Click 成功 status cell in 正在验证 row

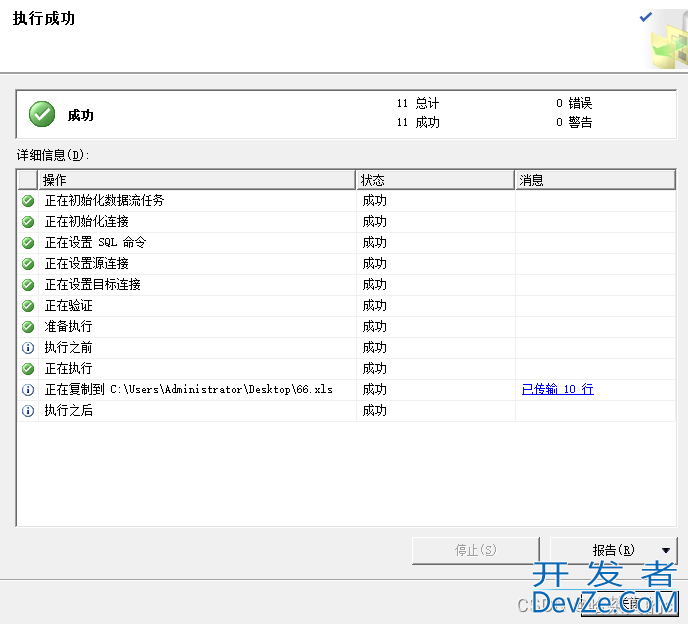[x=374, y=305]
